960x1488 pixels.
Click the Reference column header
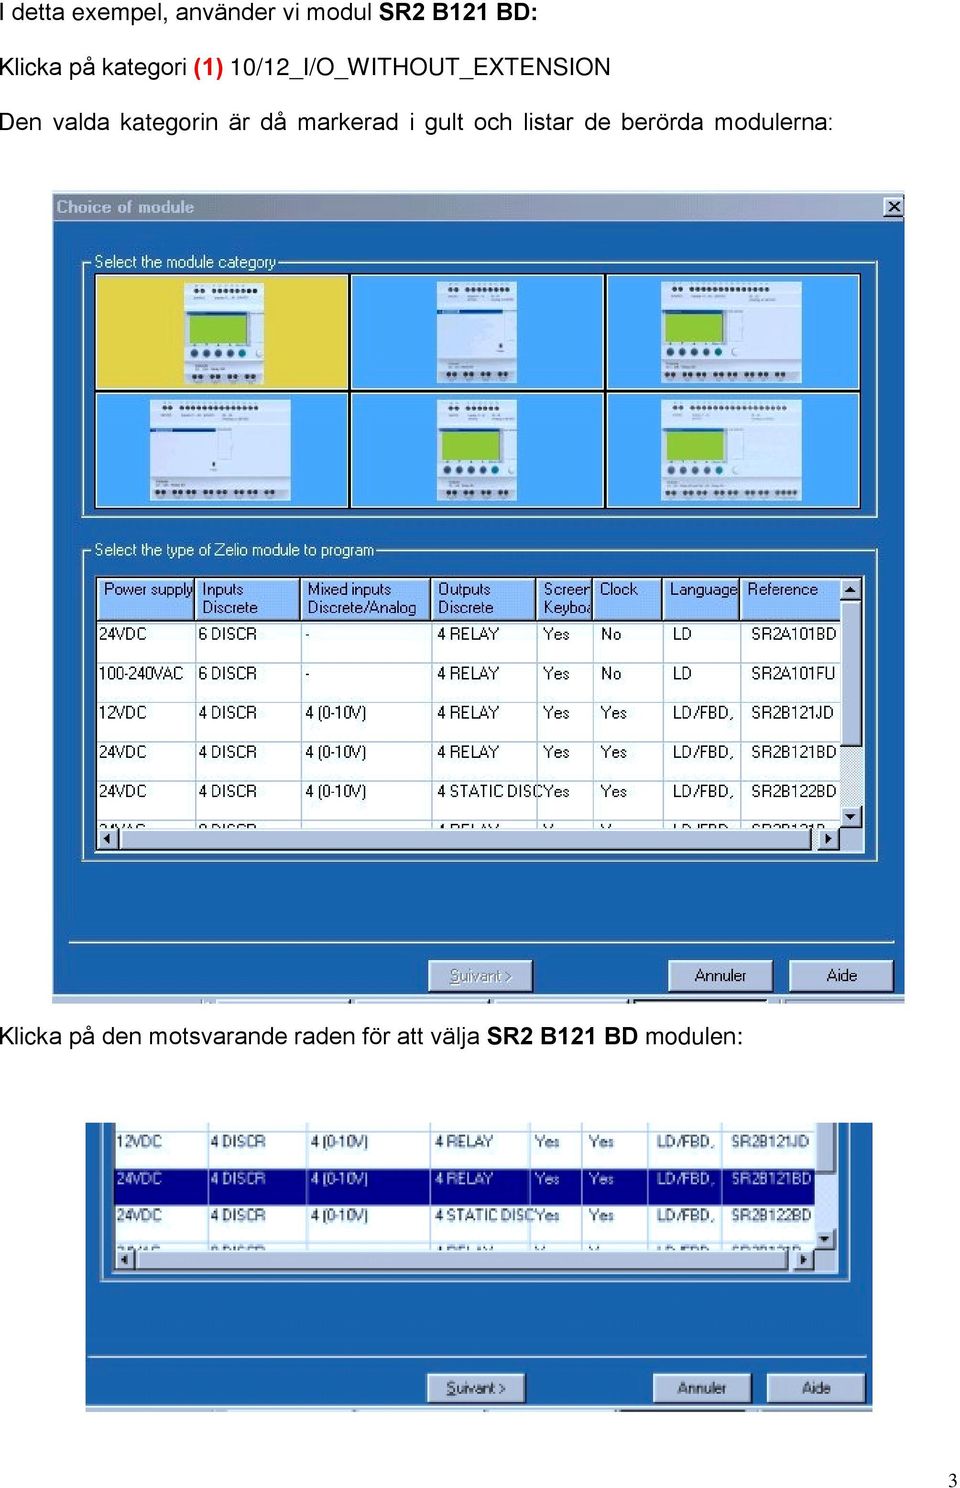coord(790,598)
